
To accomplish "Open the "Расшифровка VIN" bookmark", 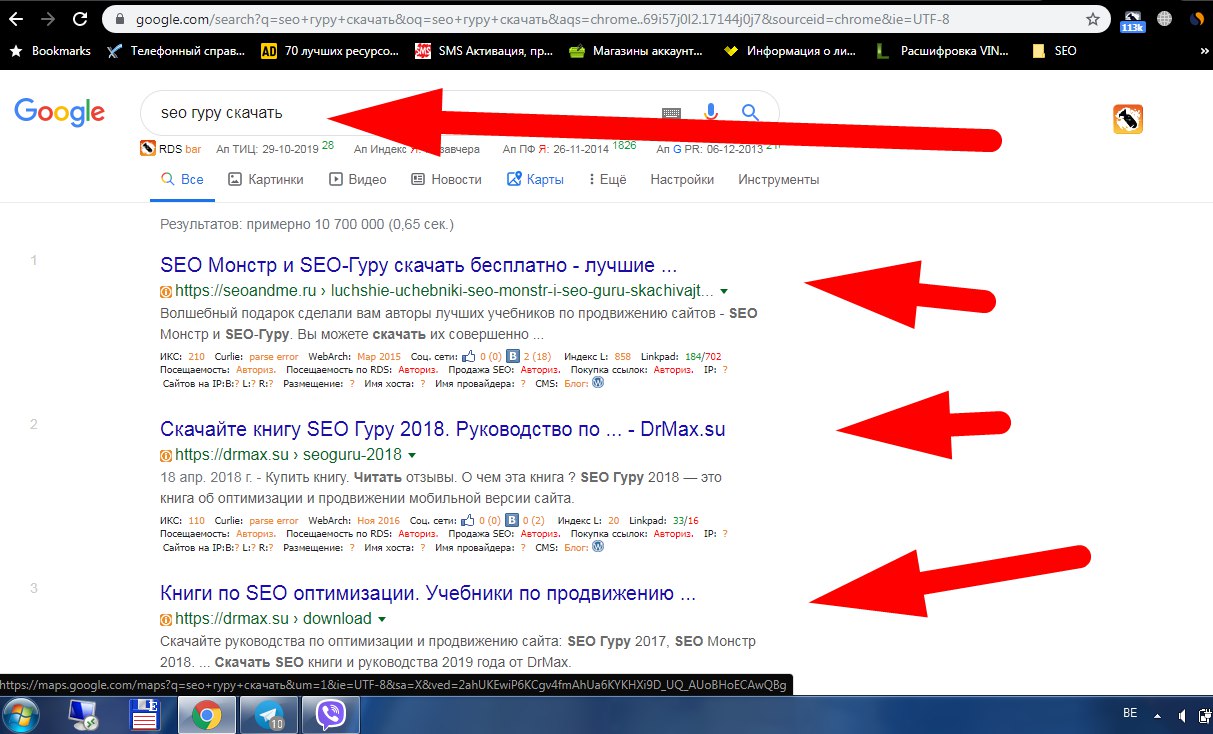I will tap(944, 50).
